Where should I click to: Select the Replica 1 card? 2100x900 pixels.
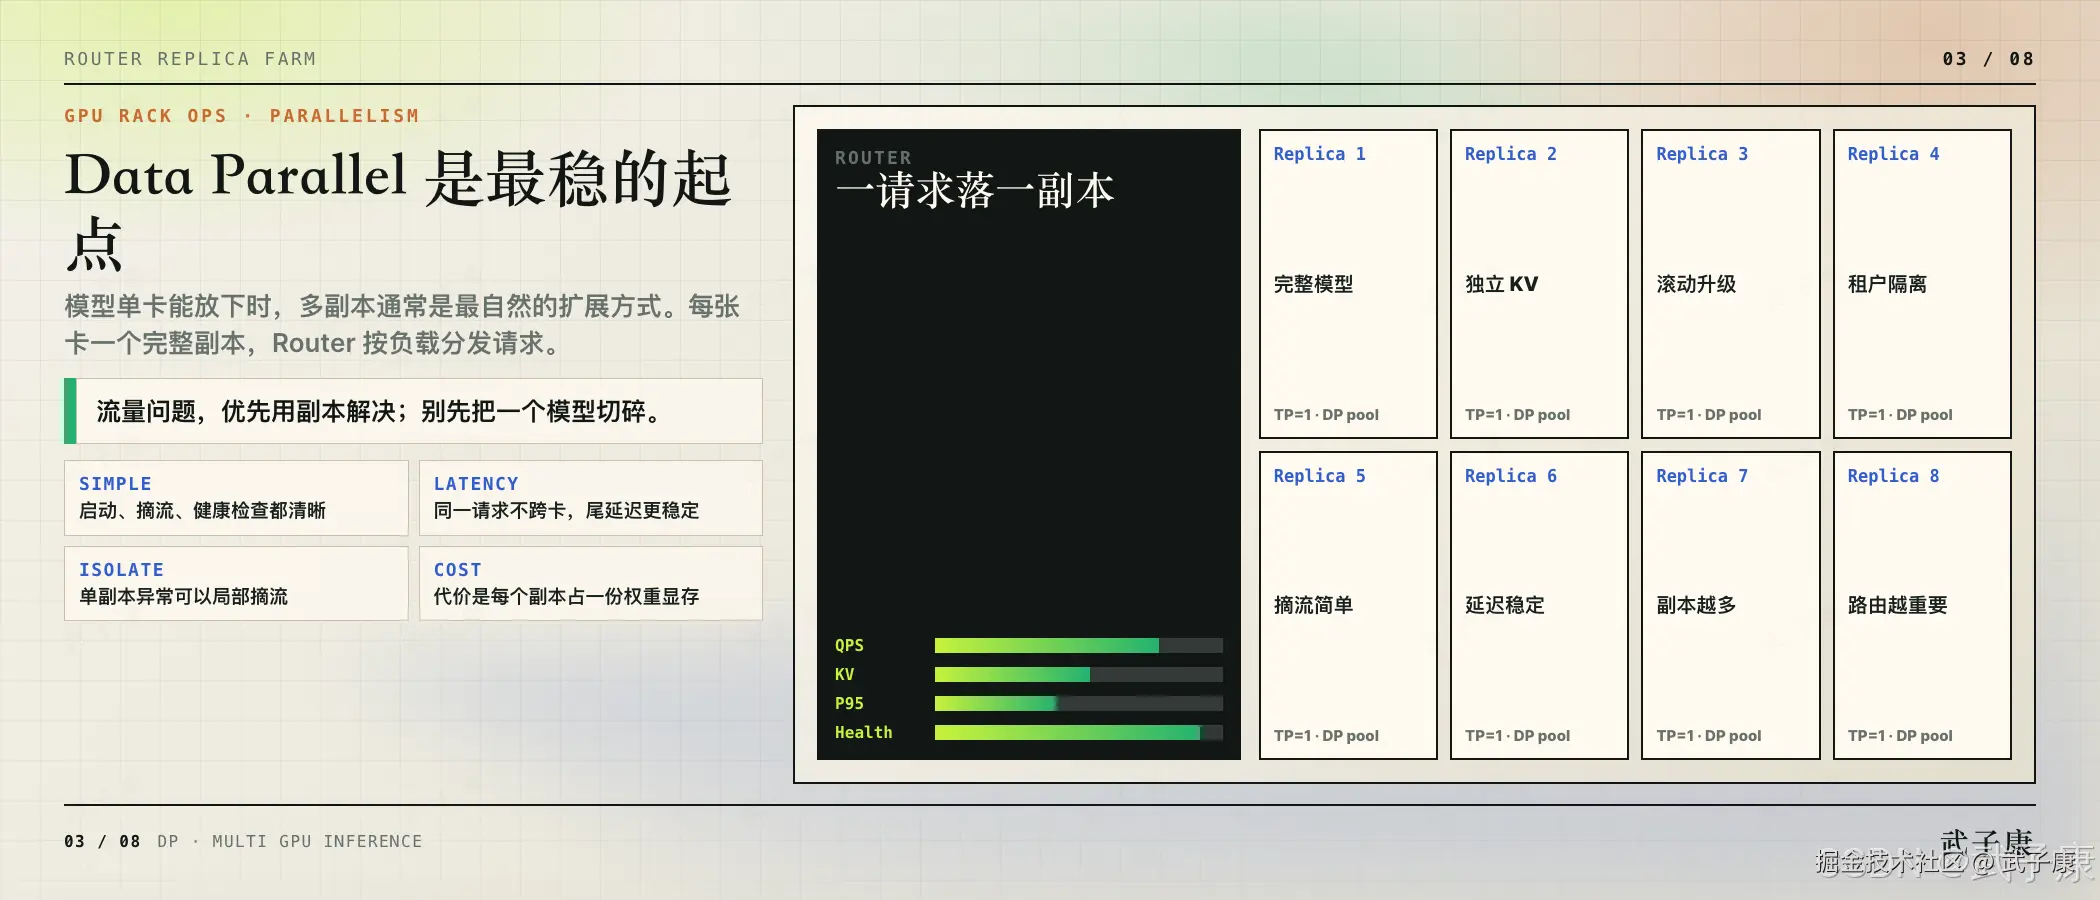click(1348, 284)
